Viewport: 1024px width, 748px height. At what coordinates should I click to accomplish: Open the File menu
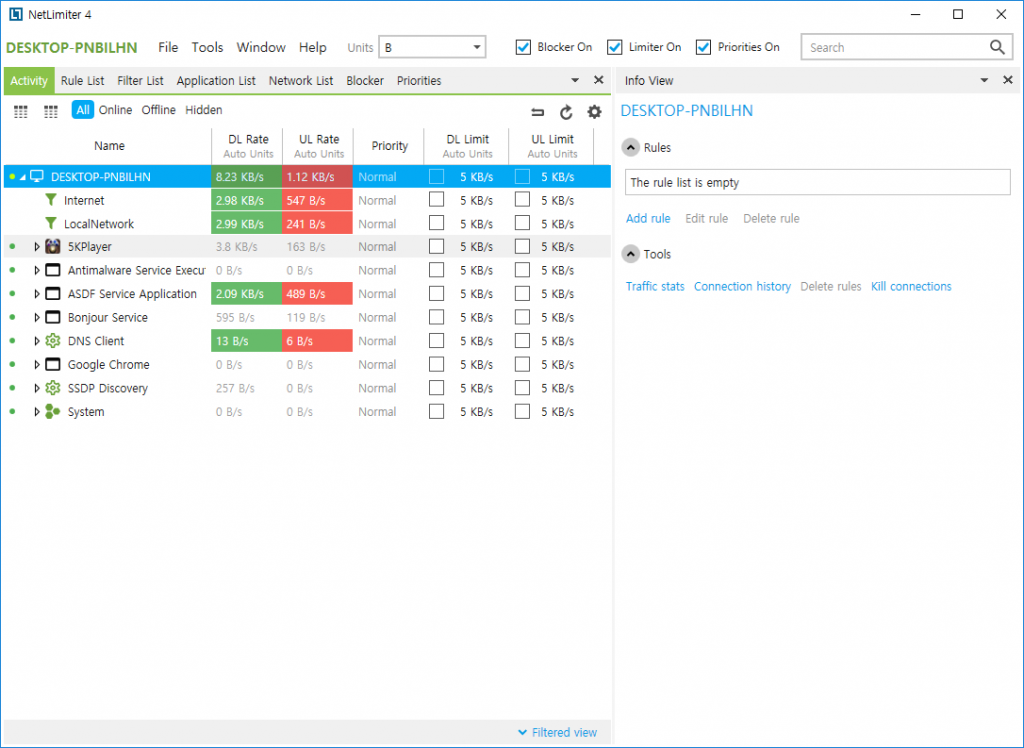[x=168, y=47]
